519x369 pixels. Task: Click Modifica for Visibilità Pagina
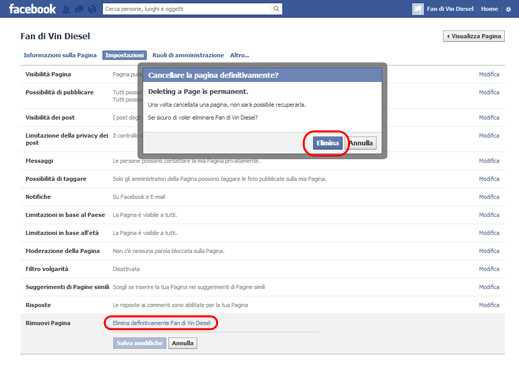(x=489, y=74)
